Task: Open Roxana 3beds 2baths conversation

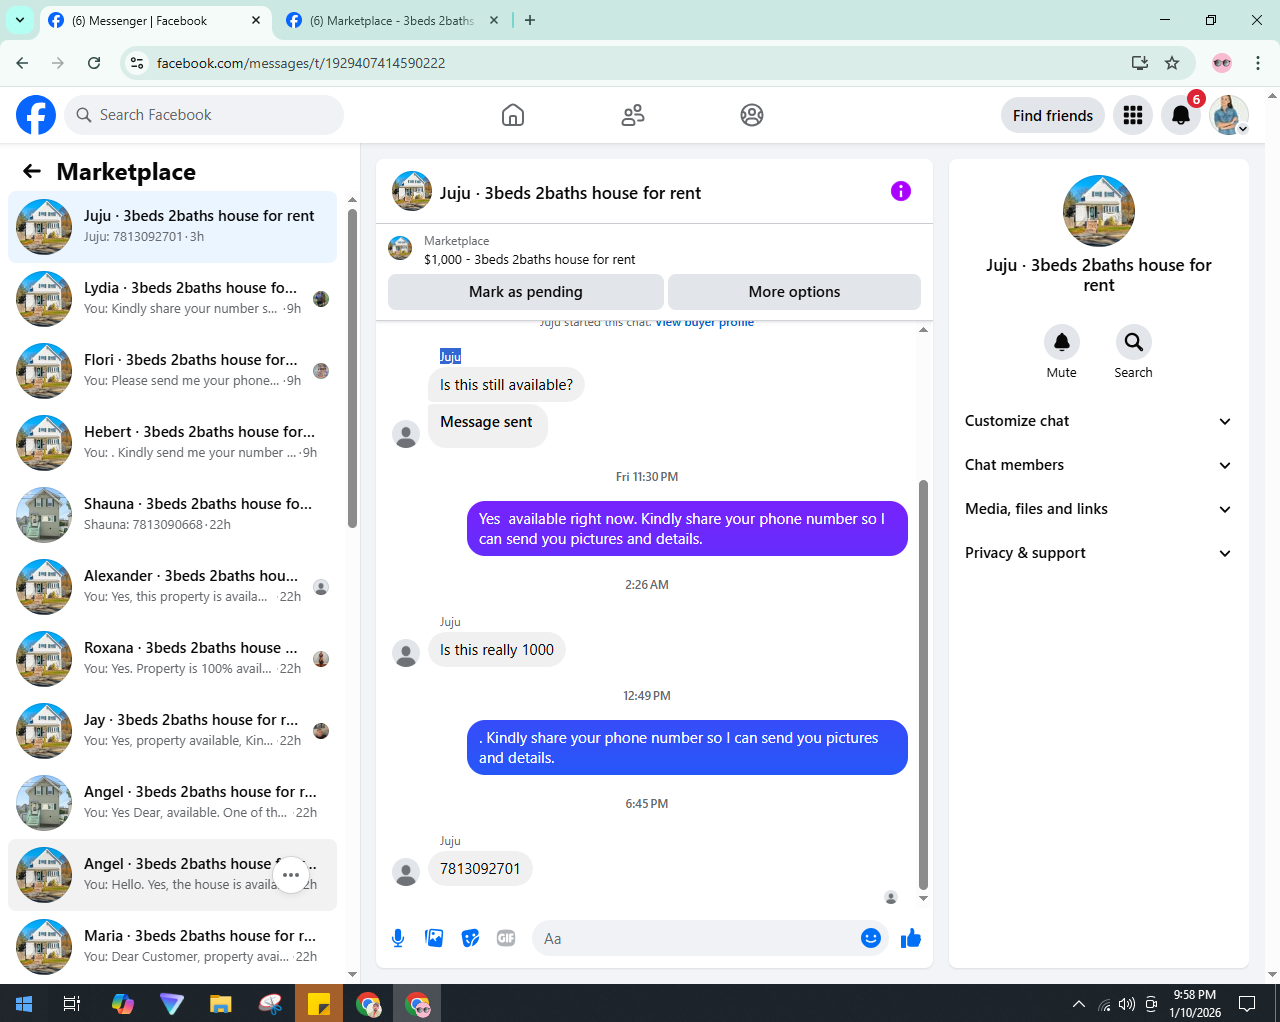Action: tap(172, 659)
